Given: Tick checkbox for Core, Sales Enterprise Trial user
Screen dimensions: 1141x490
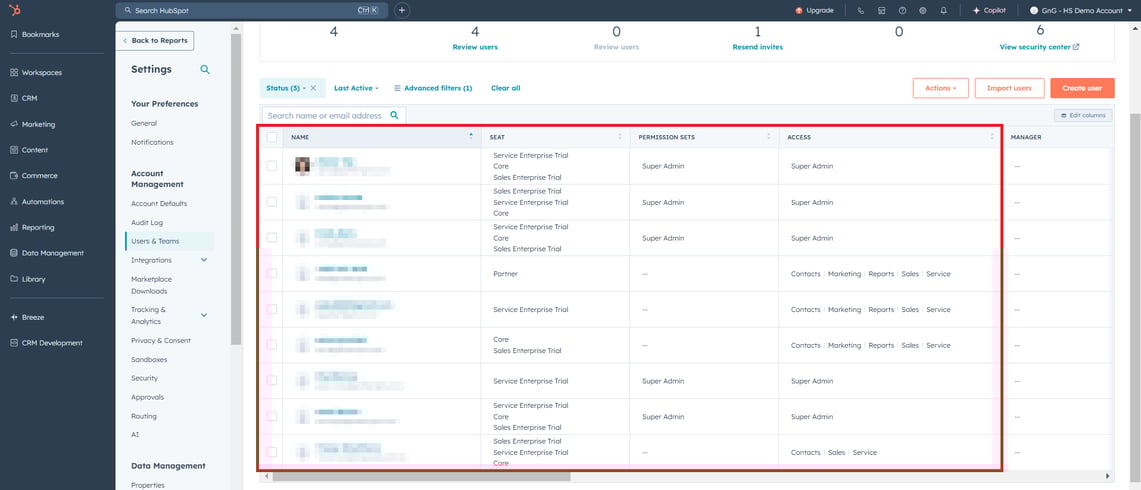Looking at the screenshot, I should pos(272,345).
